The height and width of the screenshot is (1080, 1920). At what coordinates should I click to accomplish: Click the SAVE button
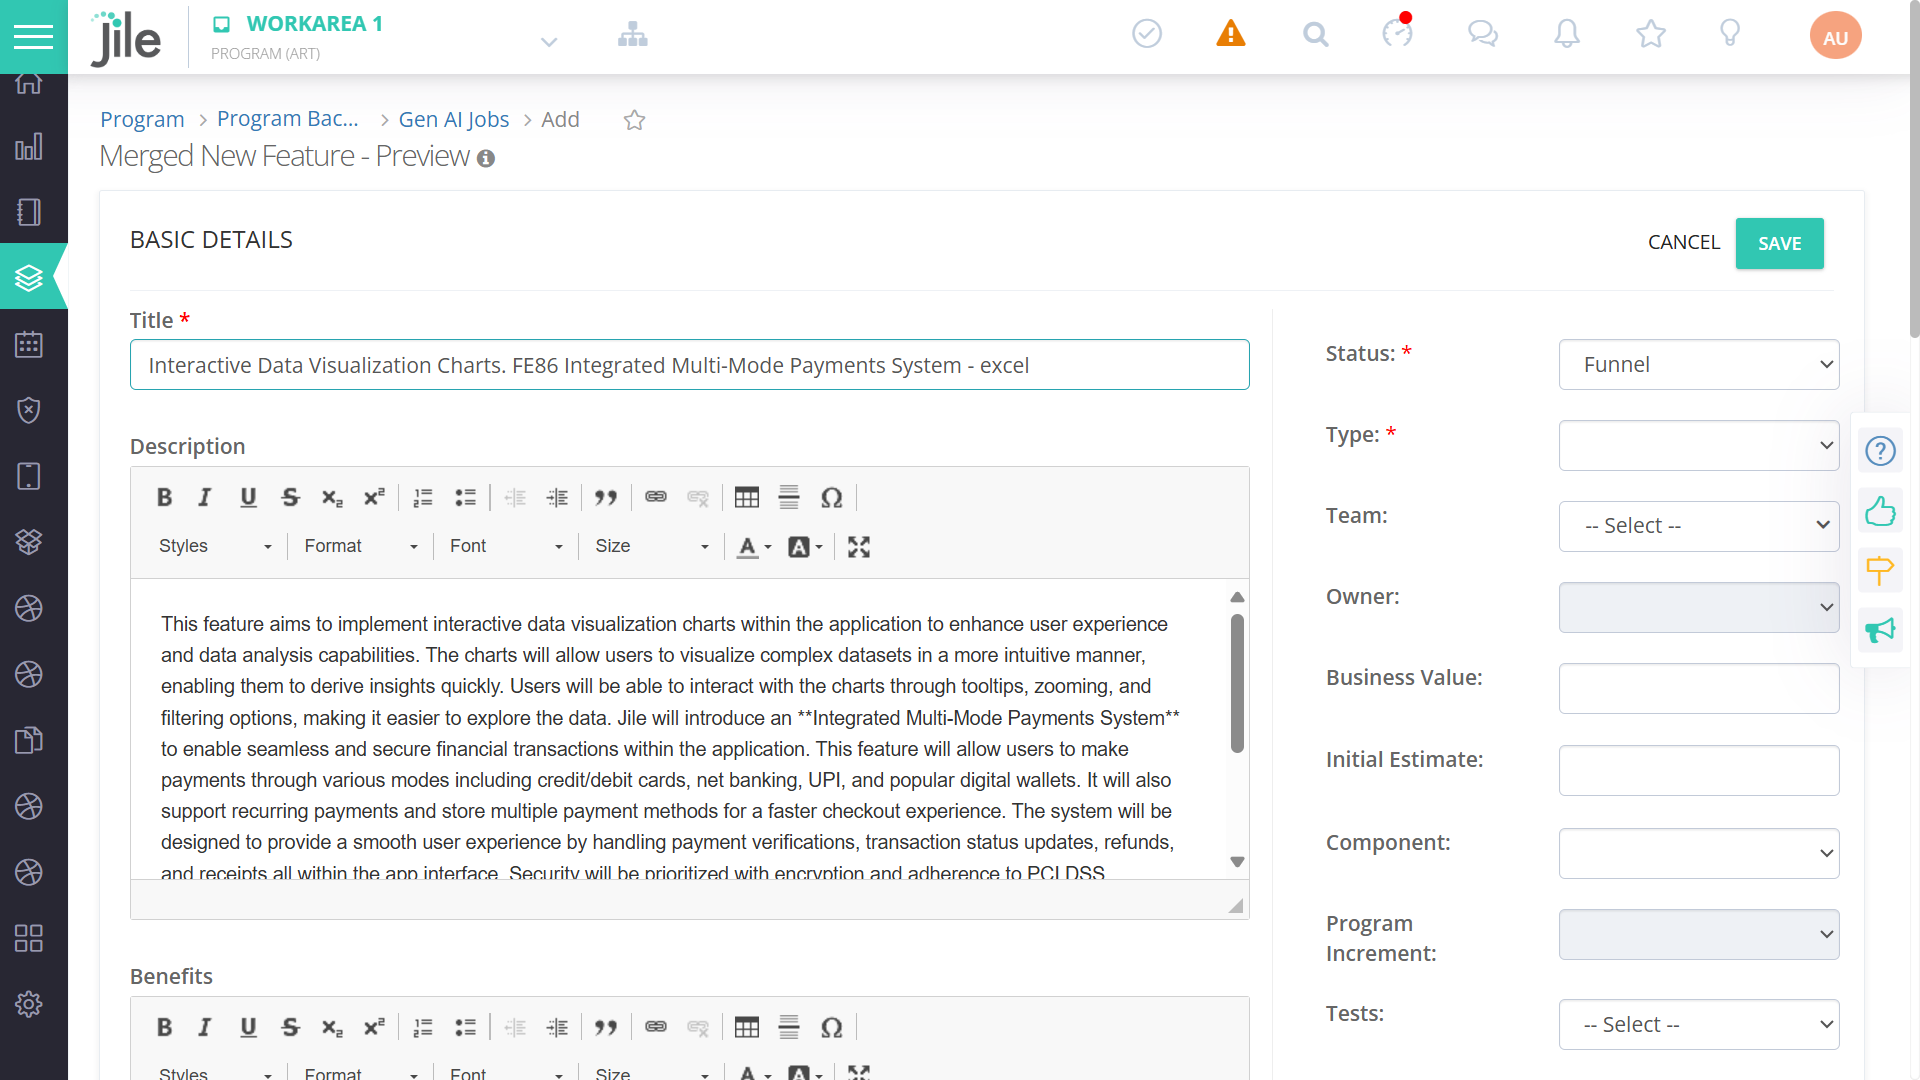coord(1779,243)
